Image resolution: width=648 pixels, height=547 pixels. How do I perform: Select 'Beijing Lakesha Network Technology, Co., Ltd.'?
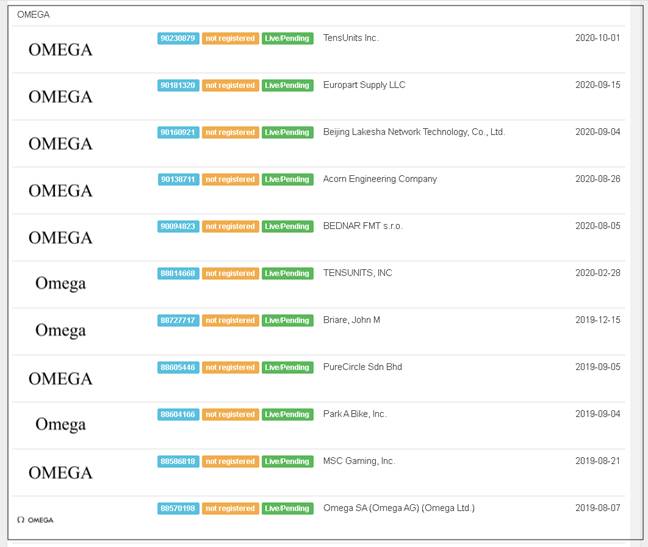414,132
